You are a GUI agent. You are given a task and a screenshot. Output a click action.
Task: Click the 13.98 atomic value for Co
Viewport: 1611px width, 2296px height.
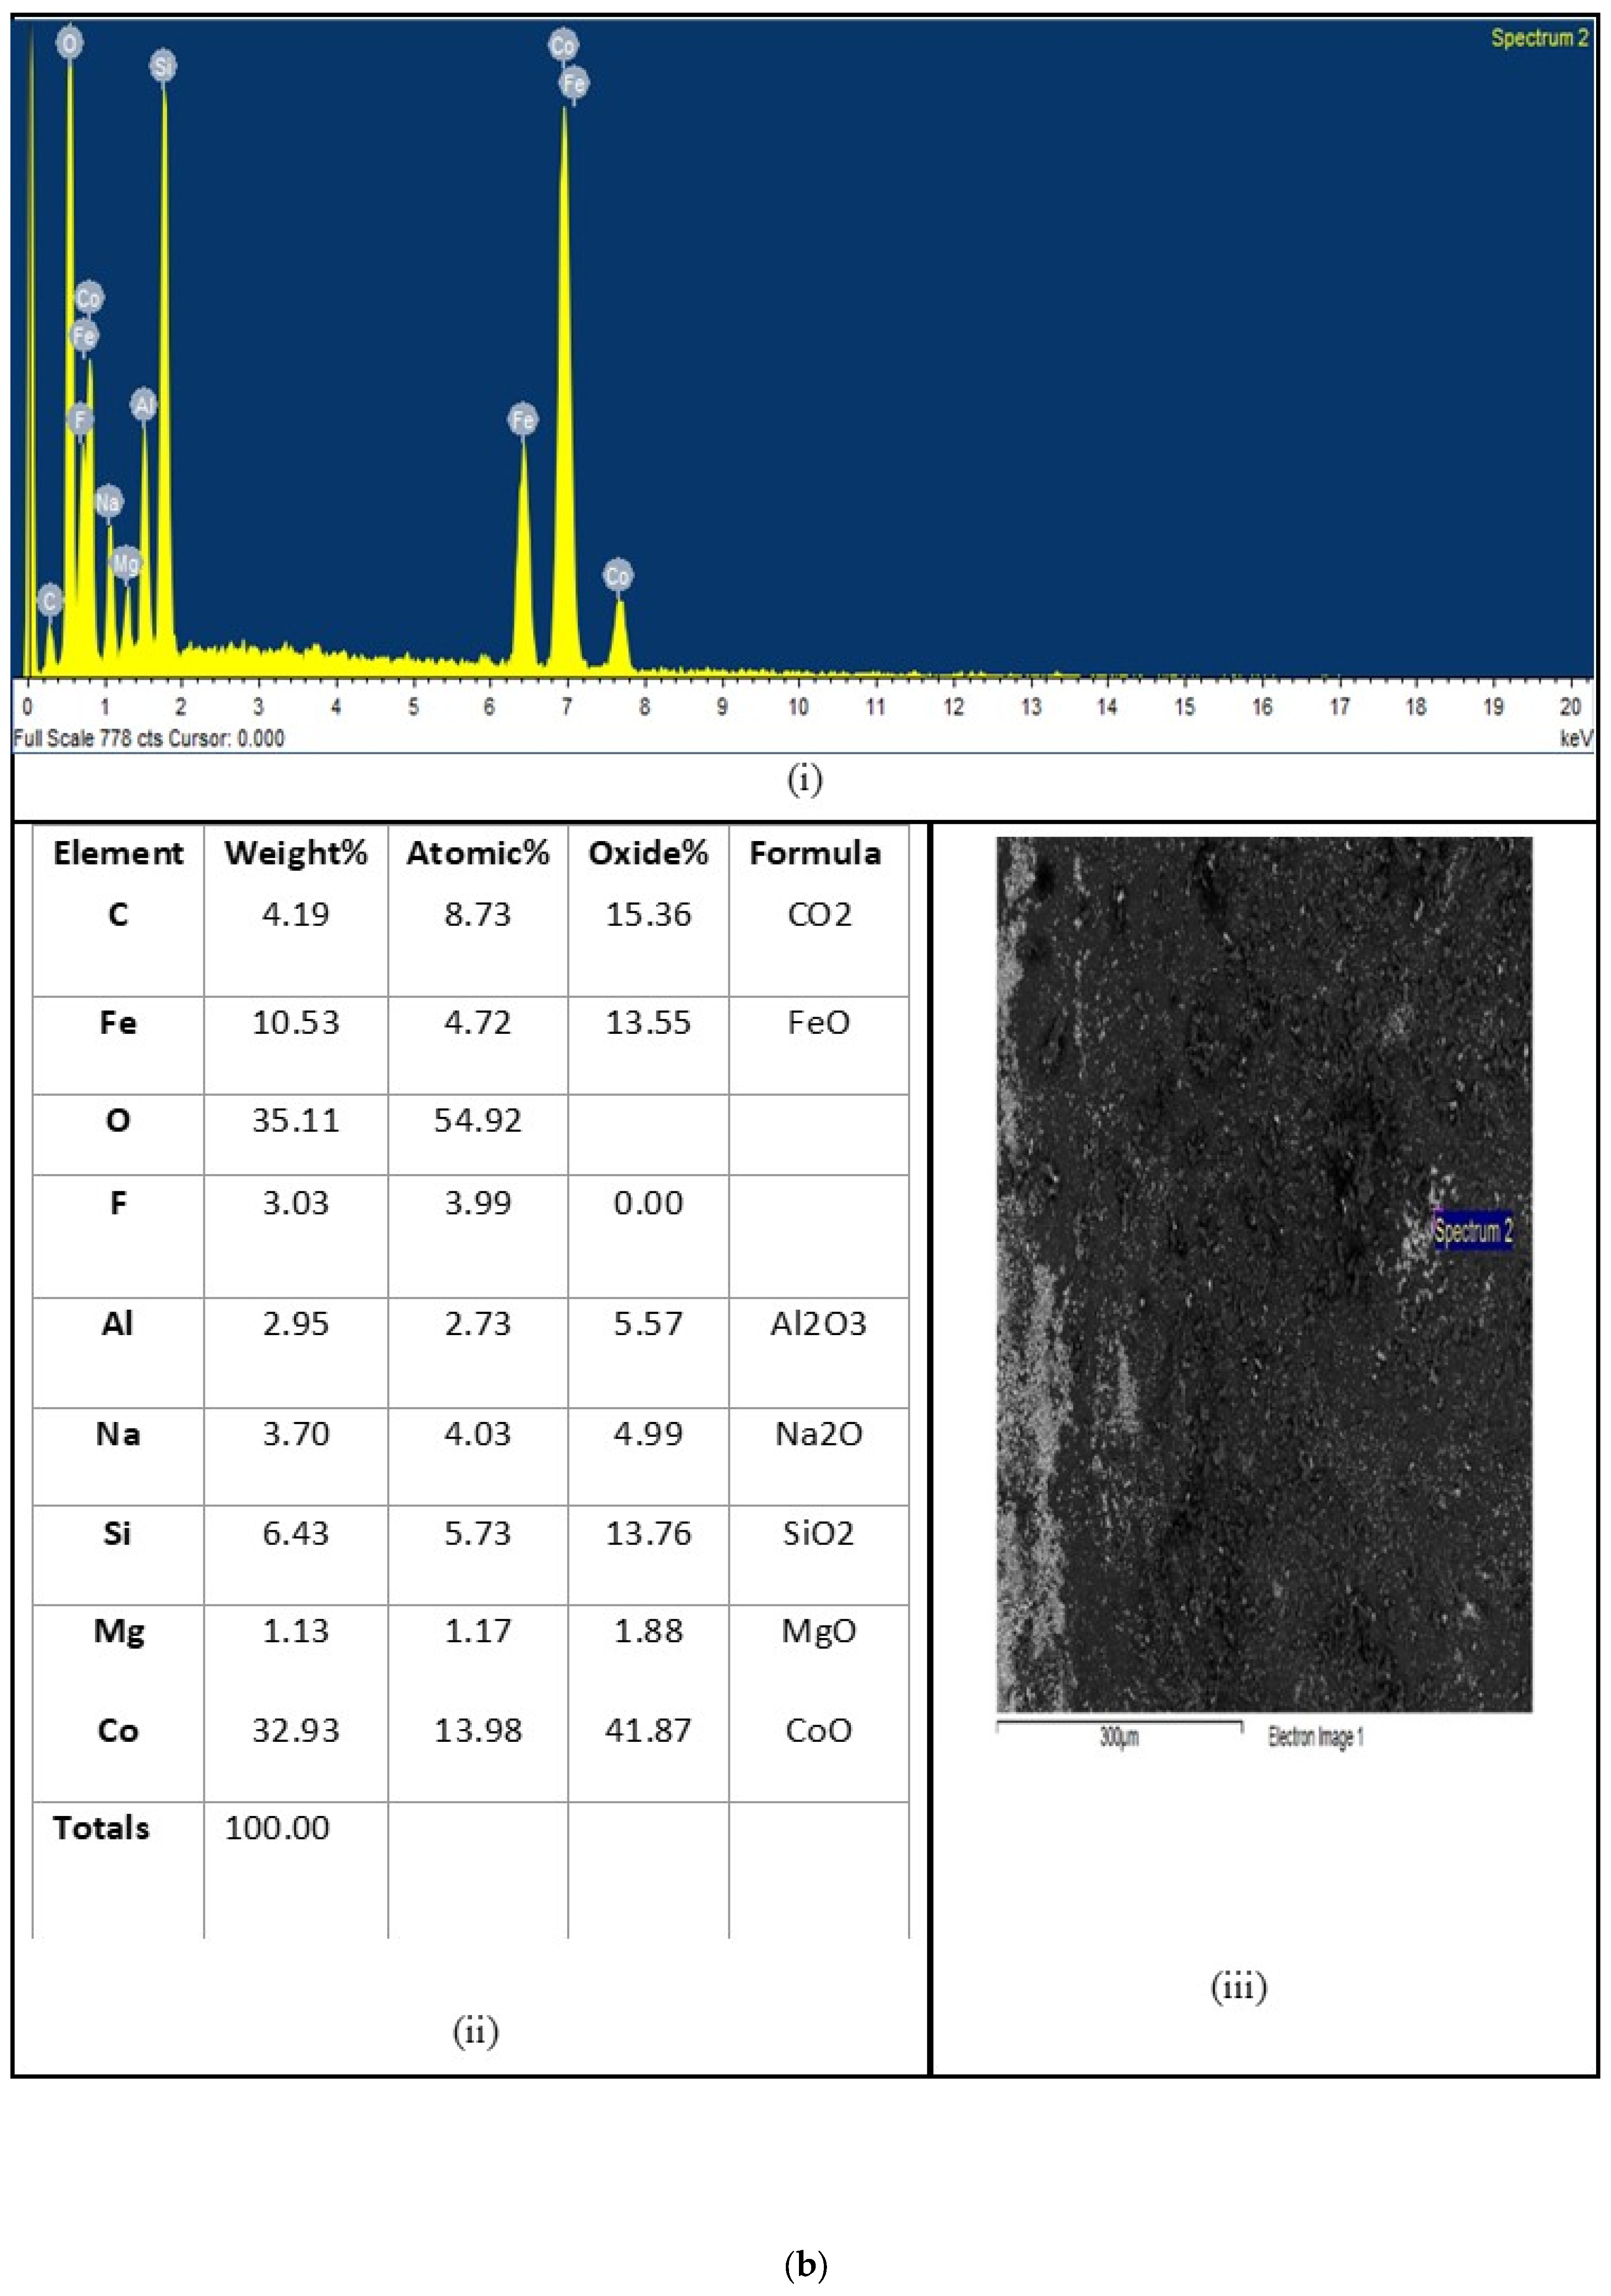478,1730
